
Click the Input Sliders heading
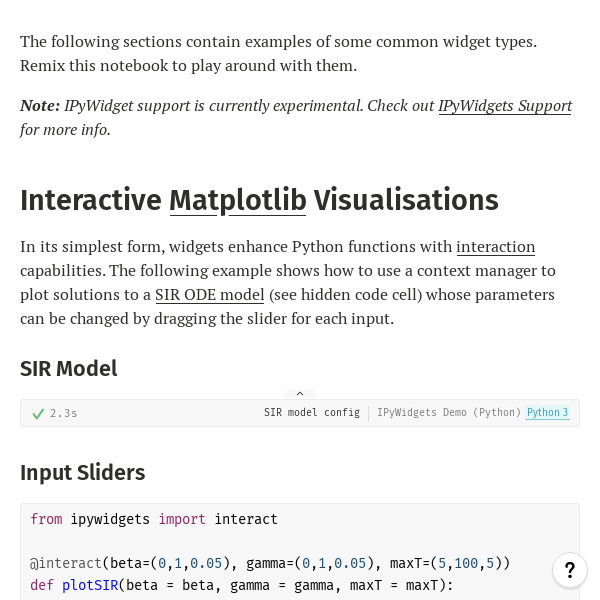[83, 473]
